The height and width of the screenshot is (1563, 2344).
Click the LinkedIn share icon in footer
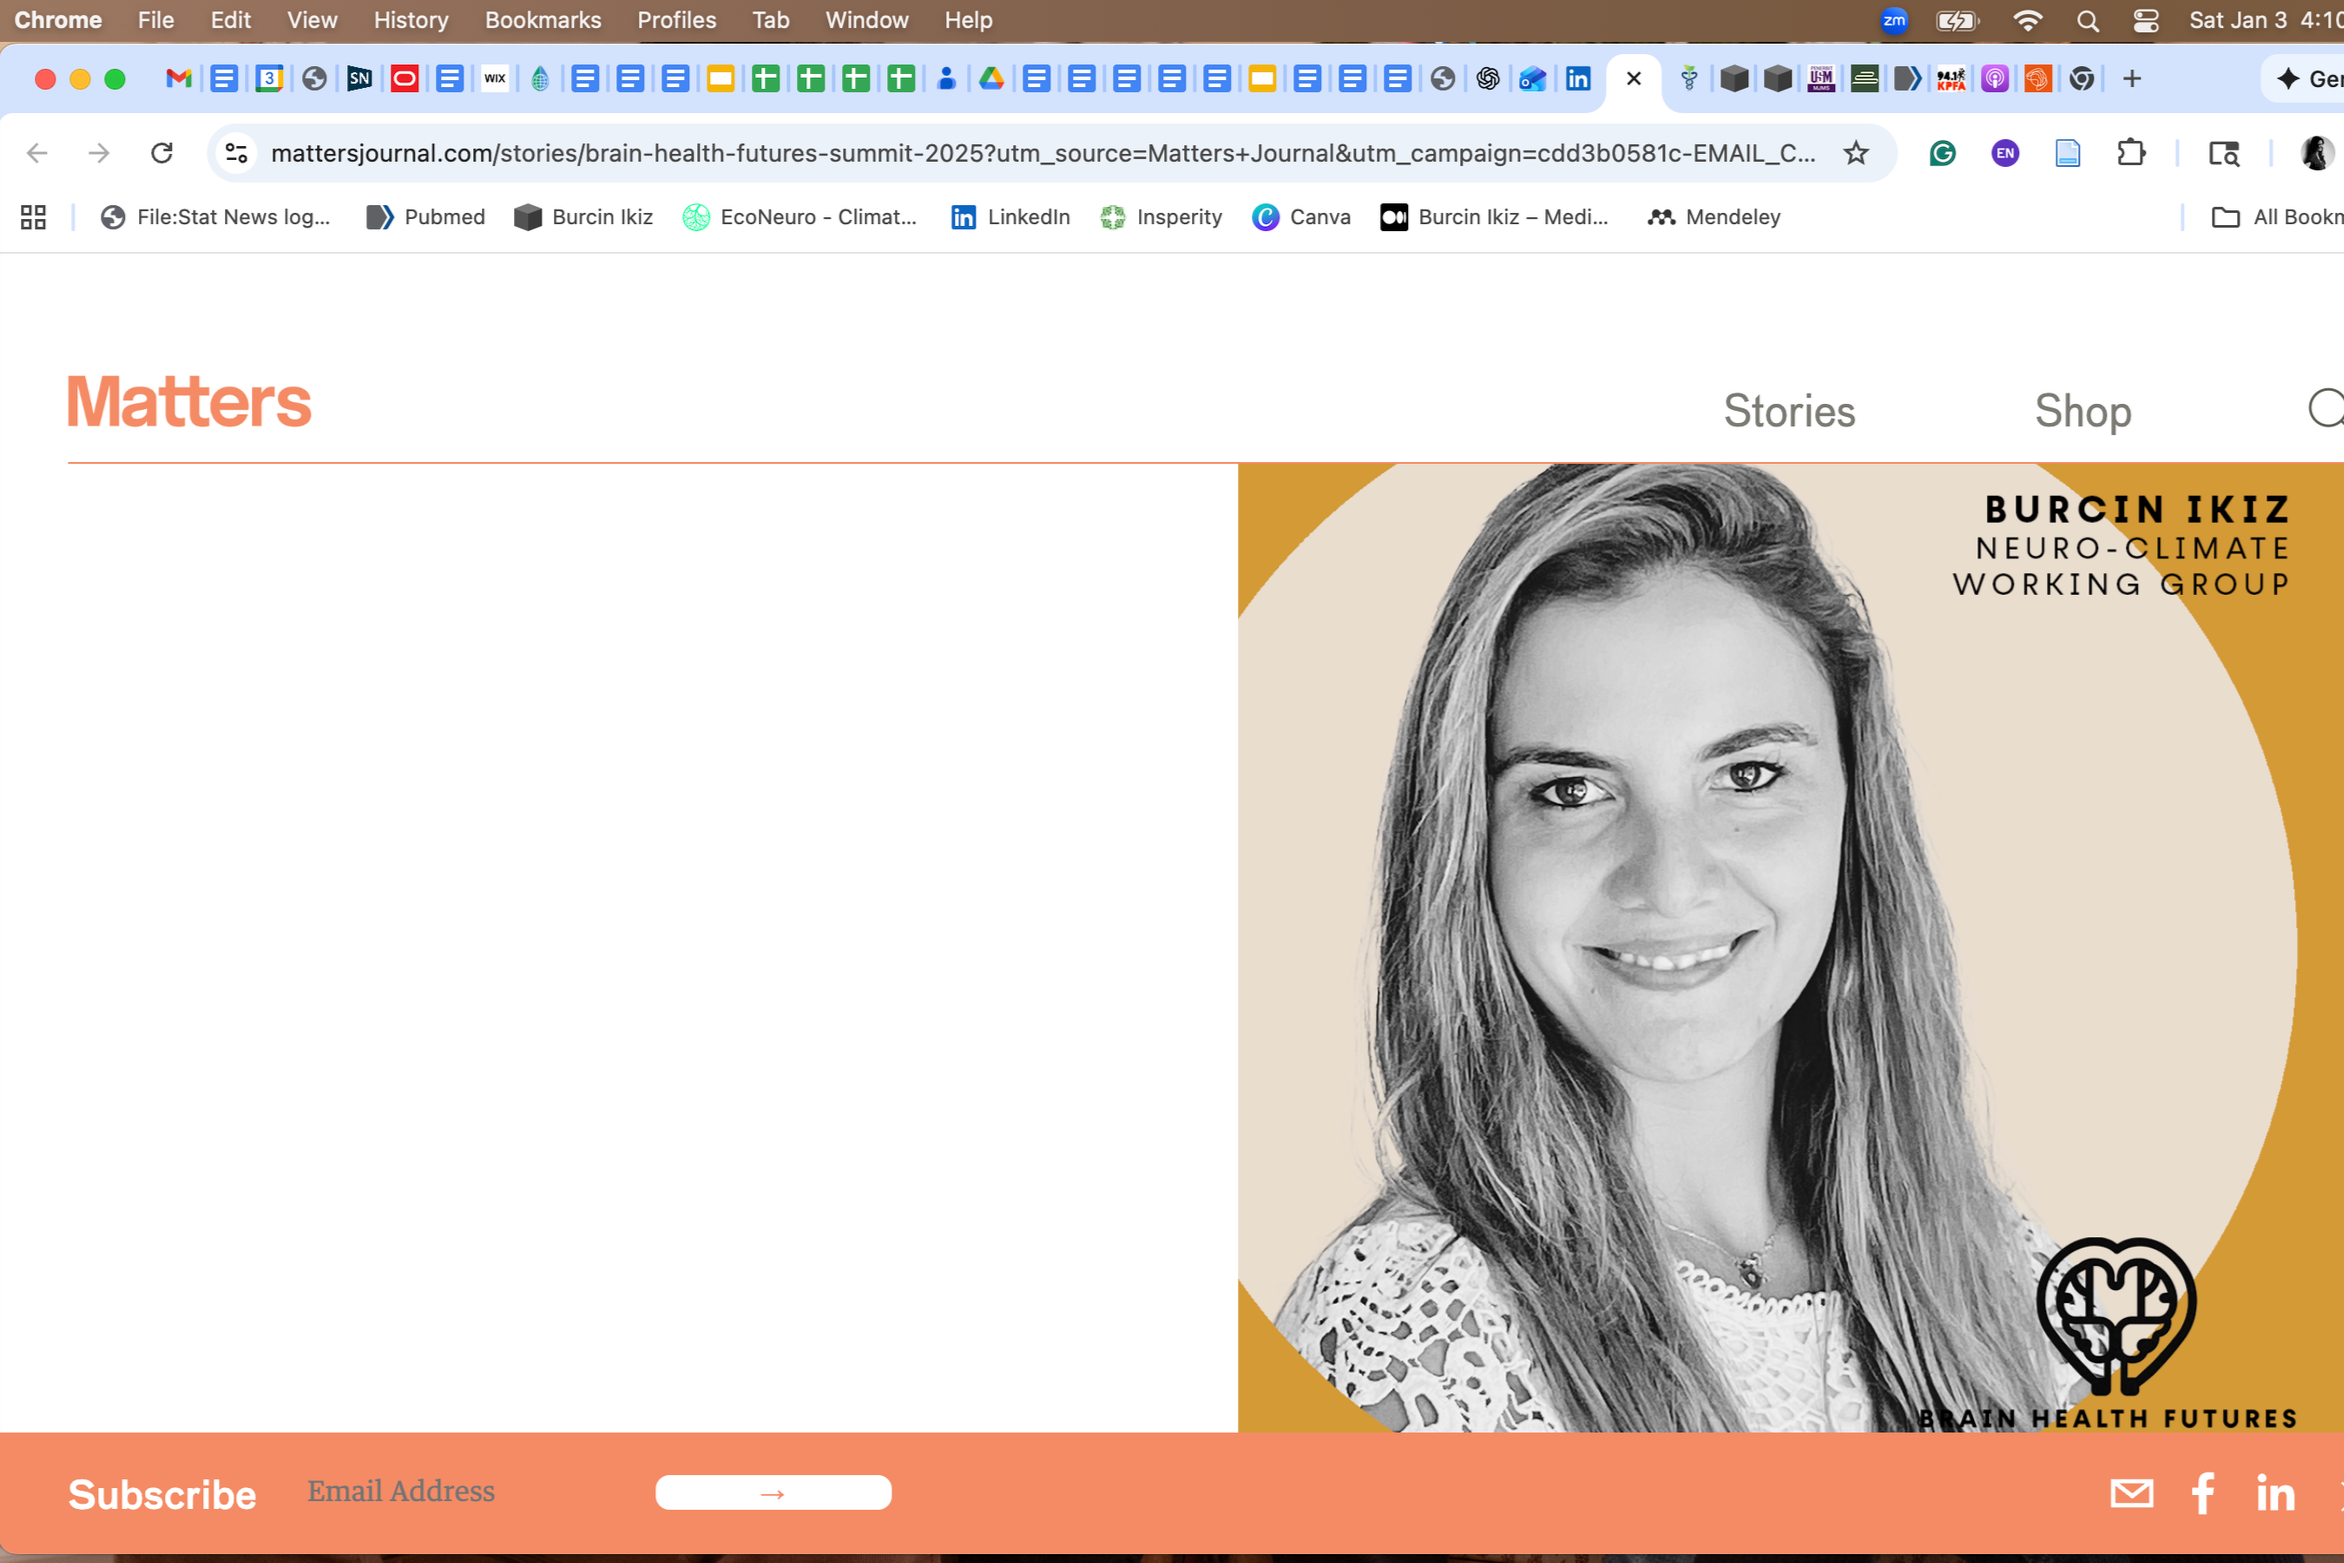2275,1493
